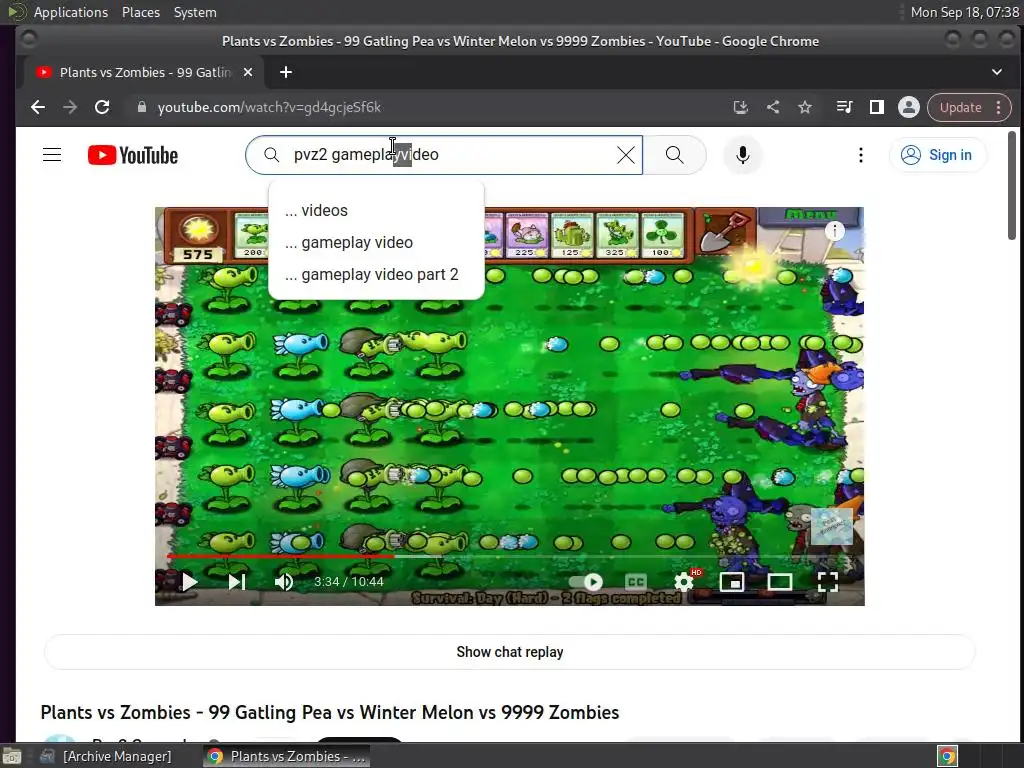Image resolution: width=1024 pixels, height=768 pixels.
Task: Play the video
Action: 189,581
